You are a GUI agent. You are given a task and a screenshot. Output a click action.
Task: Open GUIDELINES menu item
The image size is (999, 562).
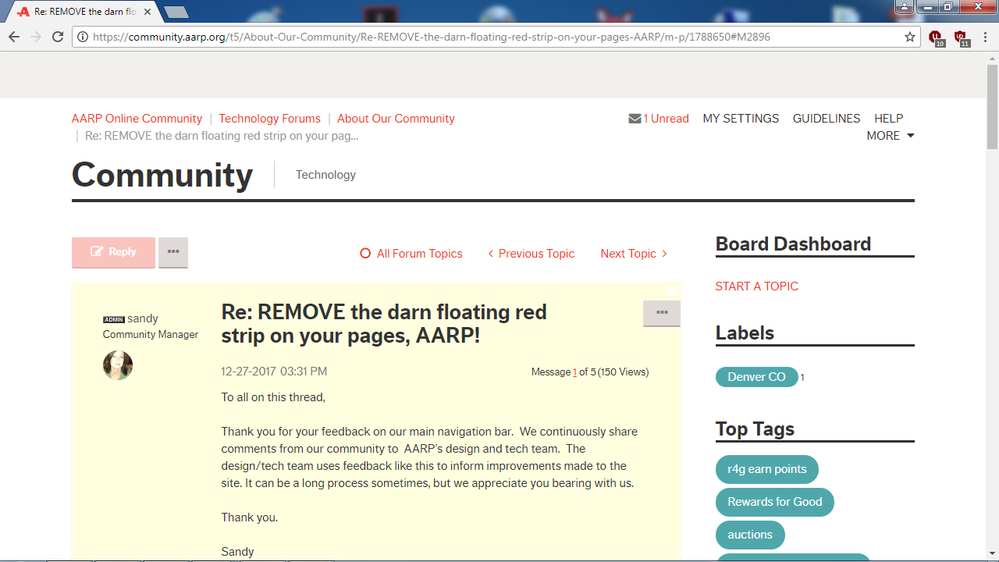(x=826, y=118)
